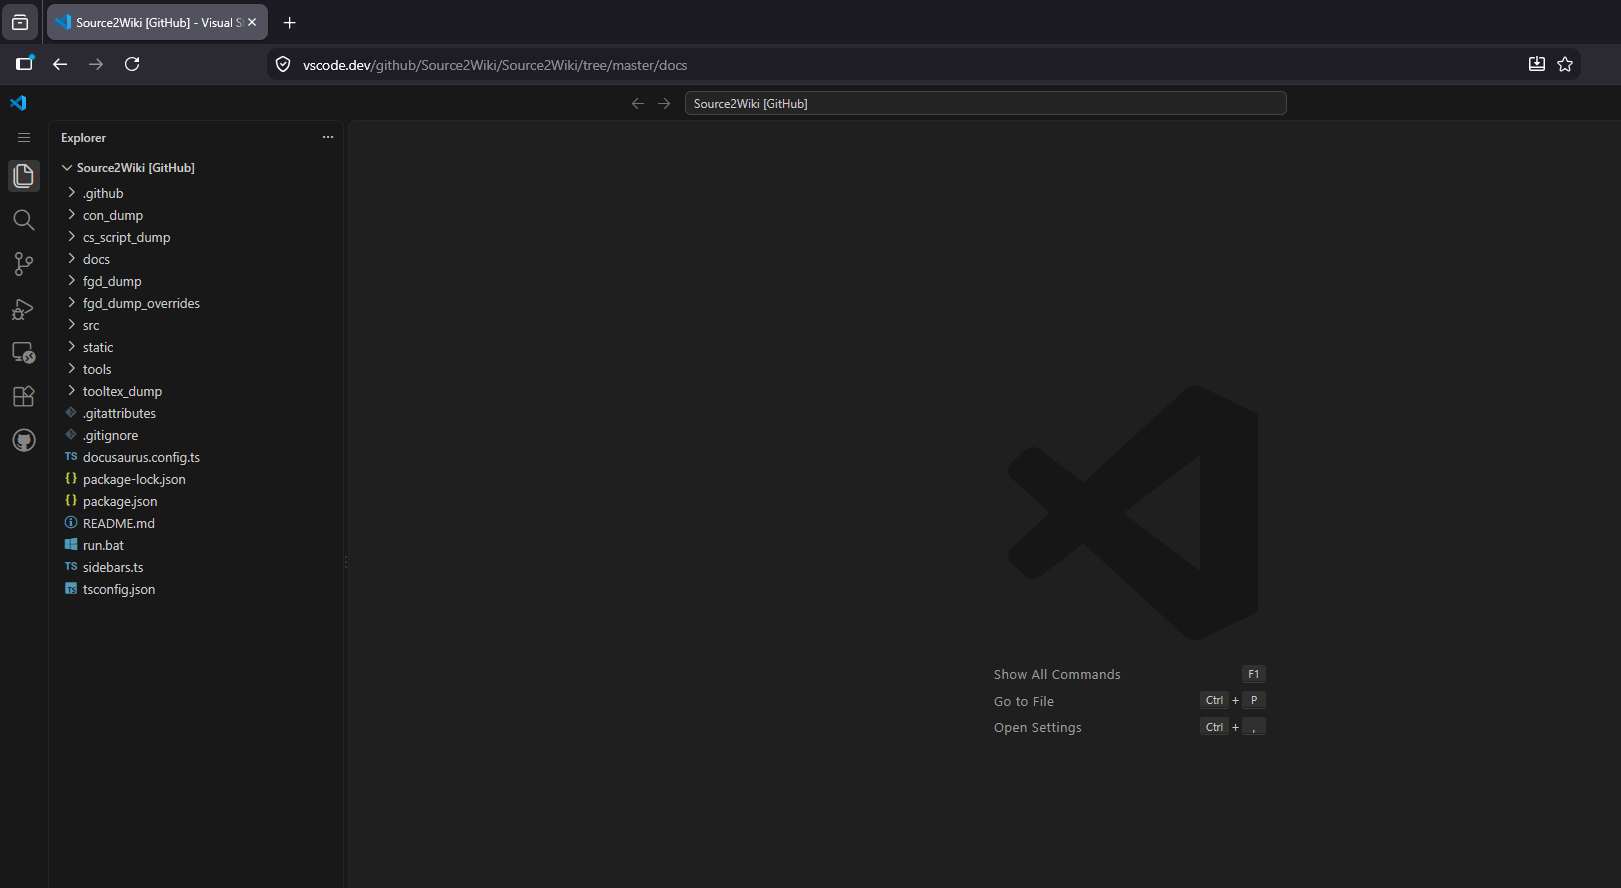1621x888 pixels.
Task: Open the run.bat file
Action: (196, 545)
